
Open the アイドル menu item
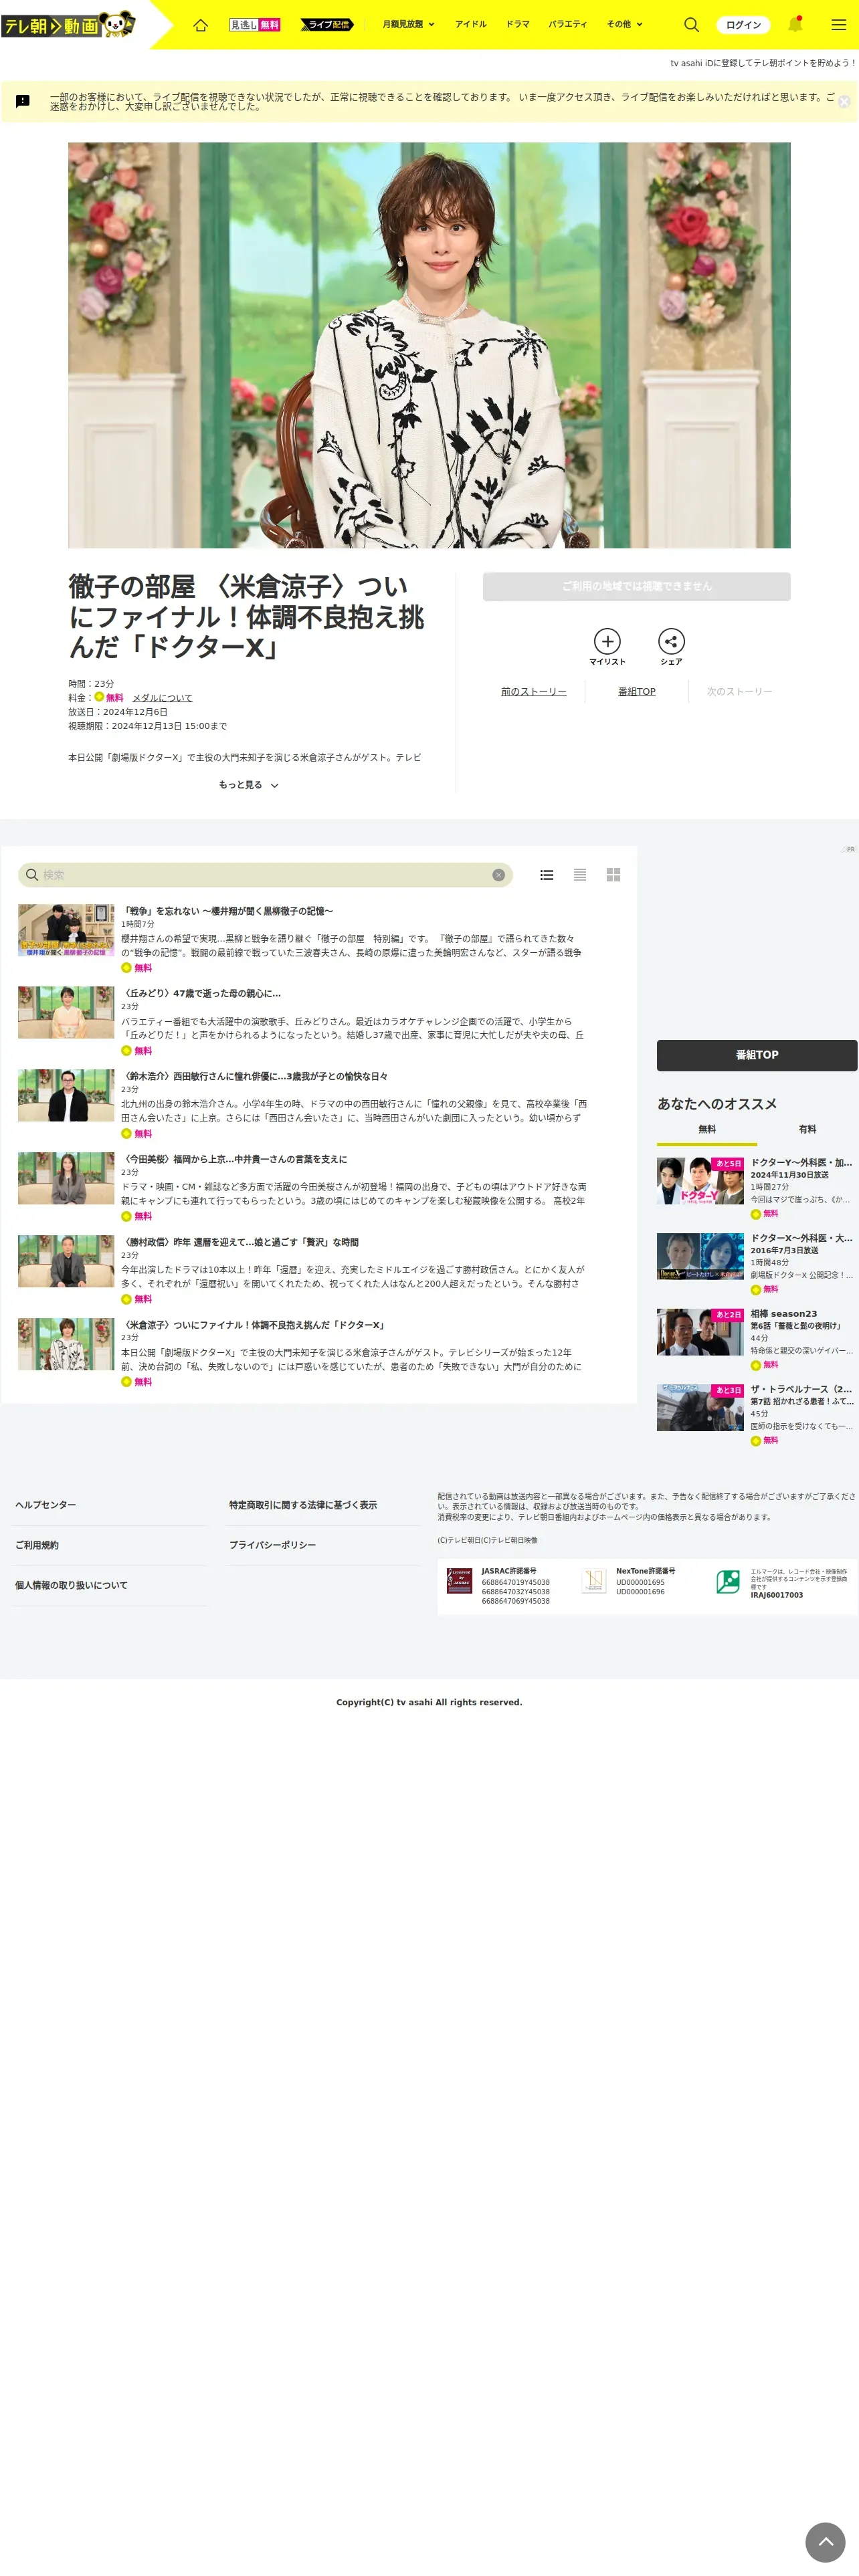(470, 25)
